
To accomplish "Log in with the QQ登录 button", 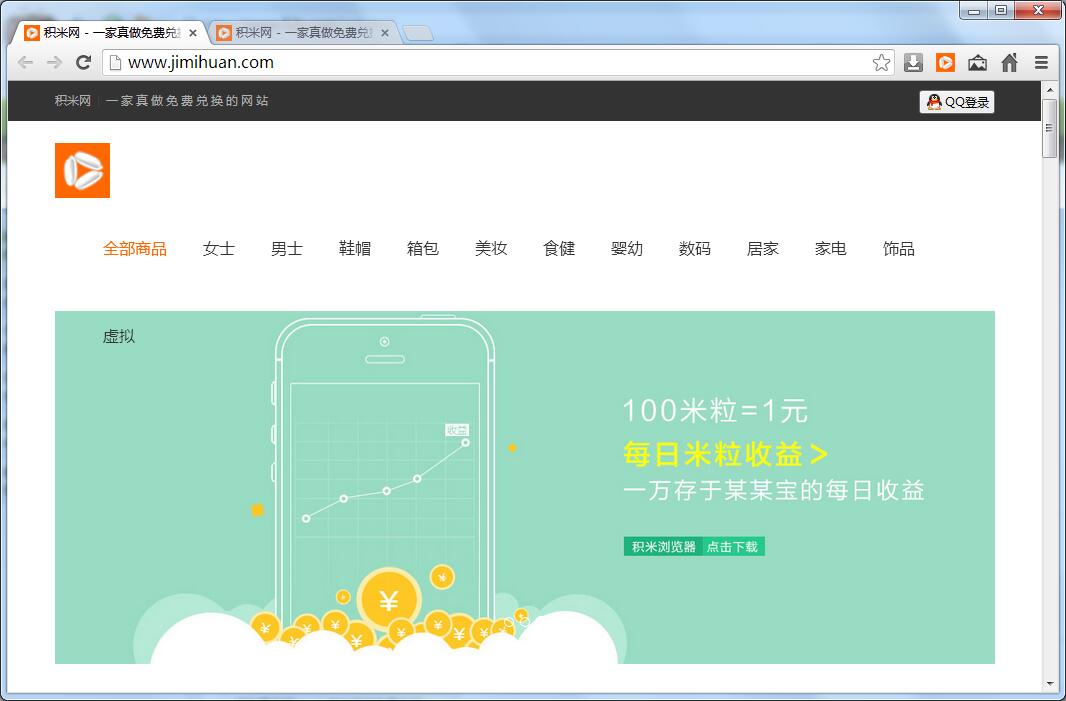I will click(x=957, y=102).
